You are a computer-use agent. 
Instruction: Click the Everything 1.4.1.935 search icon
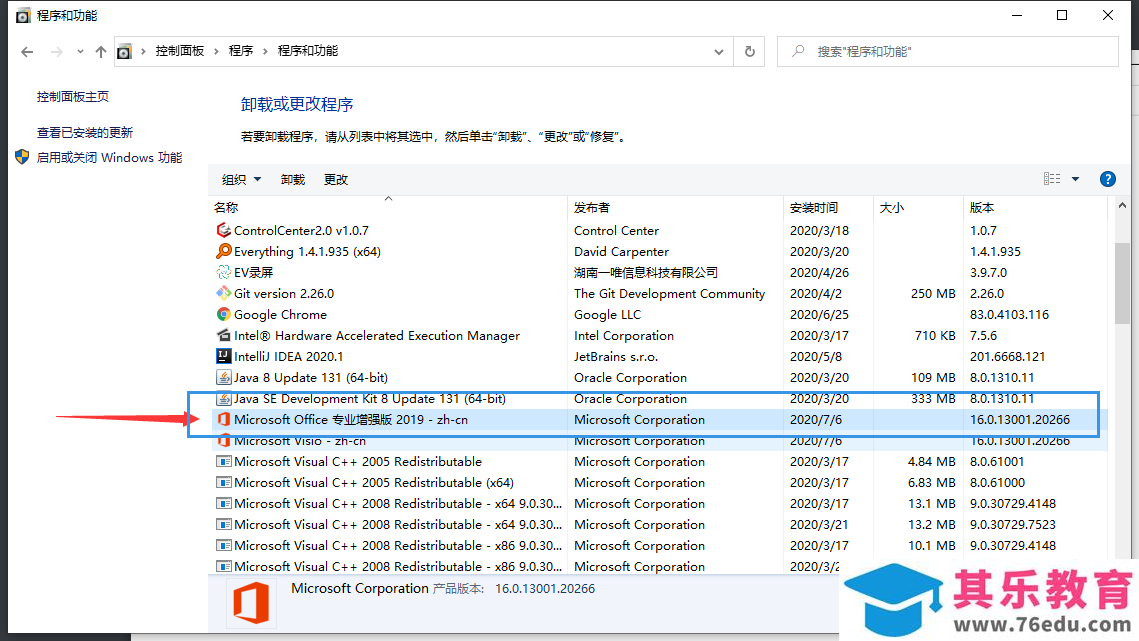point(224,251)
